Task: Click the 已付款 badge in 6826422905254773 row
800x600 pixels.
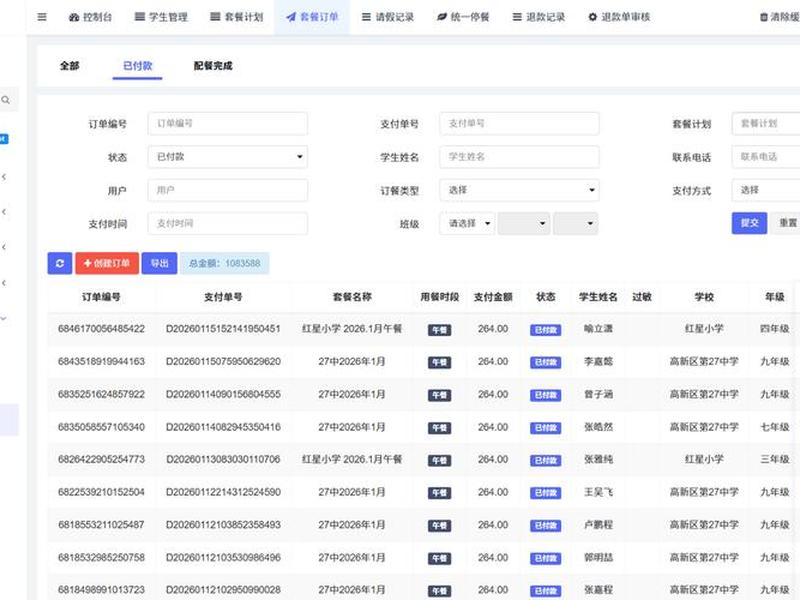Action: point(545,461)
